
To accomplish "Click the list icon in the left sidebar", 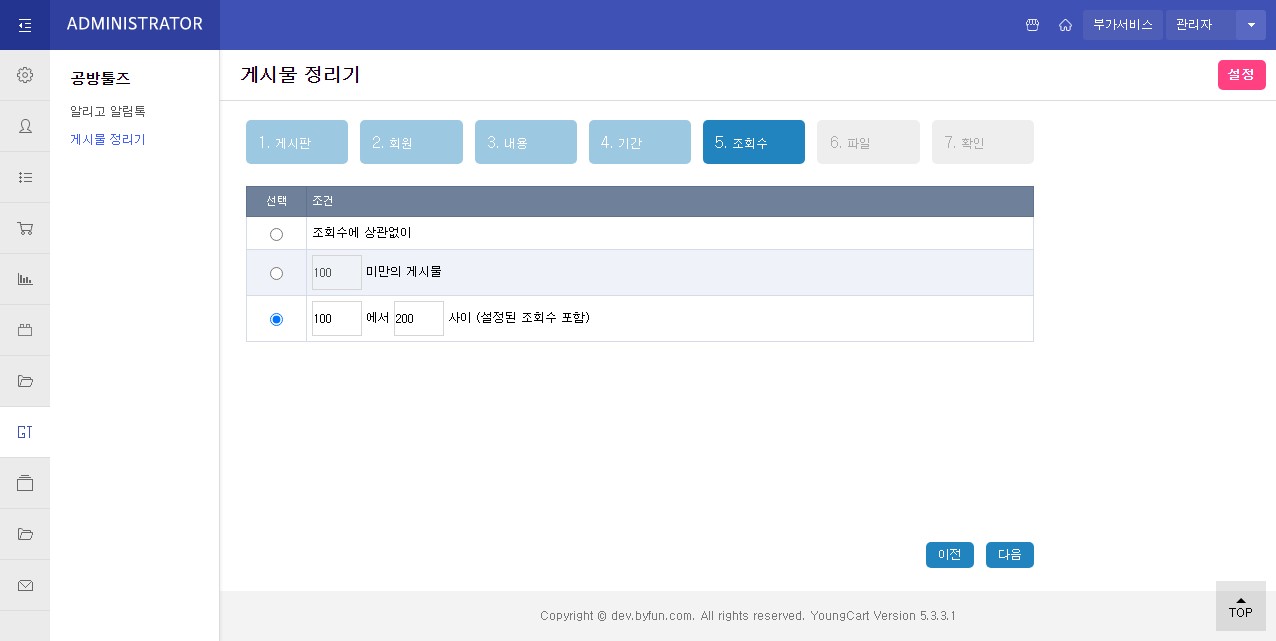I will pos(25,177).
